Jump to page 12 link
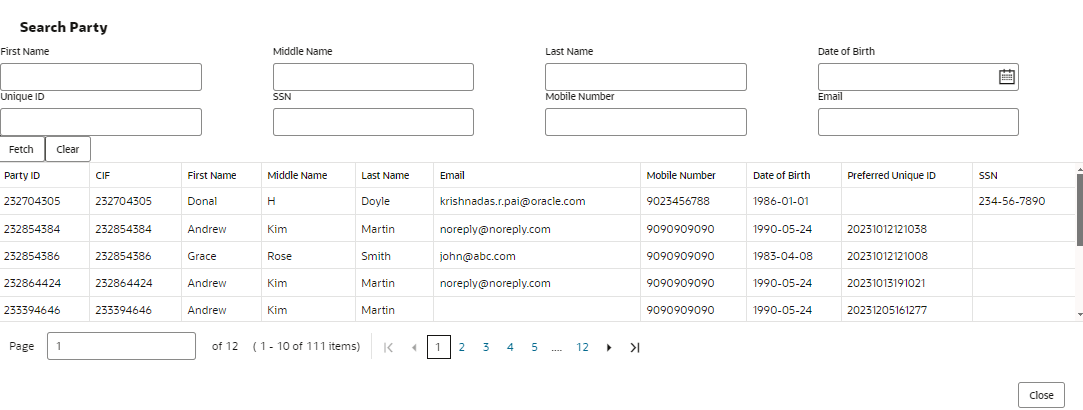 pos(582,347)
